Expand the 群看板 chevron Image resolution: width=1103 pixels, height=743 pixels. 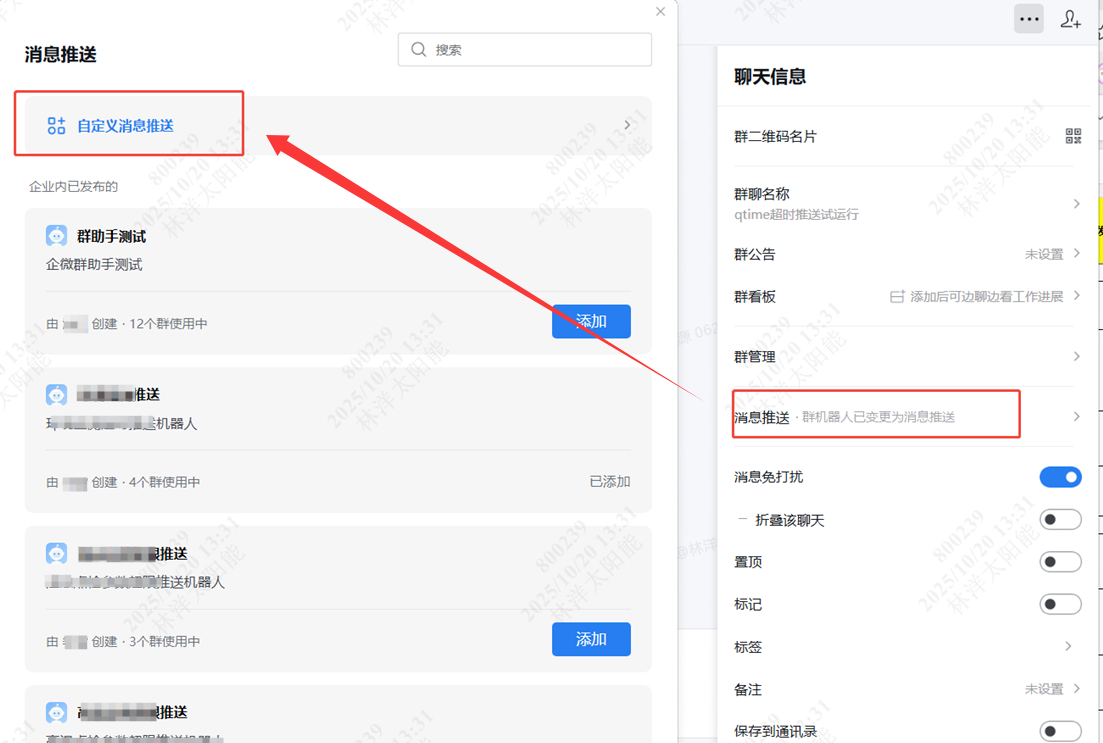[1076, 296]
